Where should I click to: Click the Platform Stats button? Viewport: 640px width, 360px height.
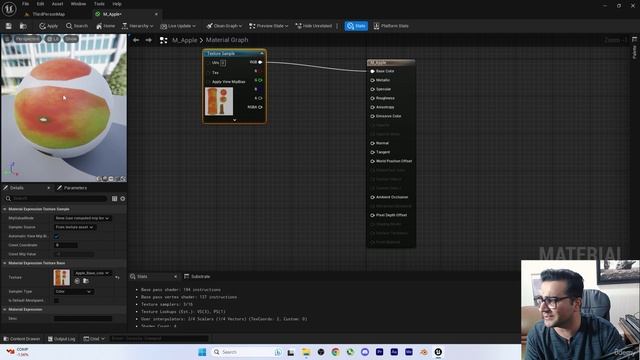pos(391,26)
